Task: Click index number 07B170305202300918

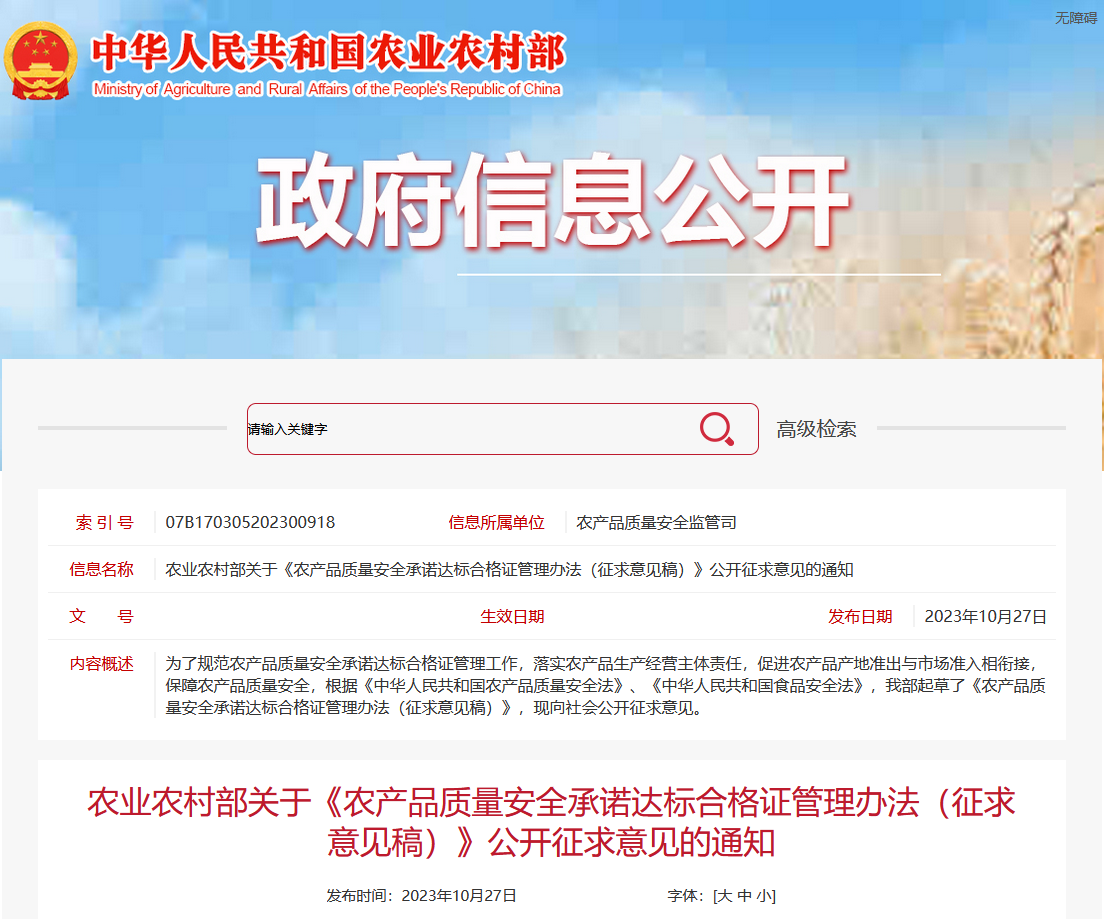Action: click(250, 523)
